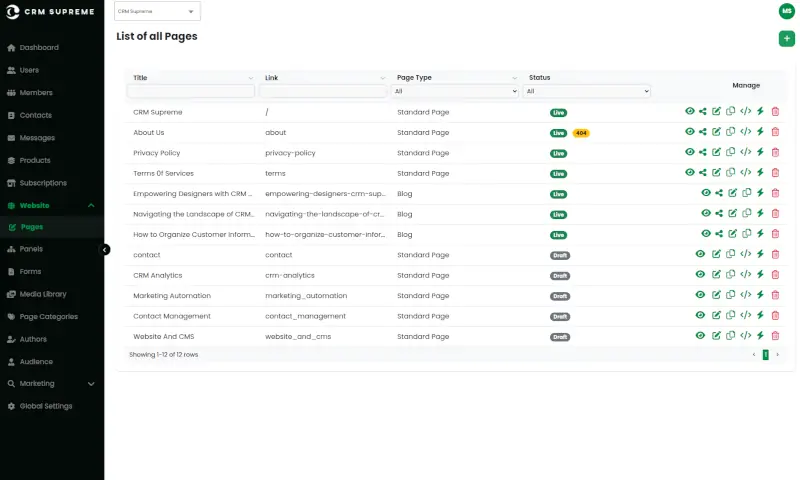Open code view for Privacy Policy
Image resolution: width=800 pixels, height=480 pixels.
tap(745, 152)
